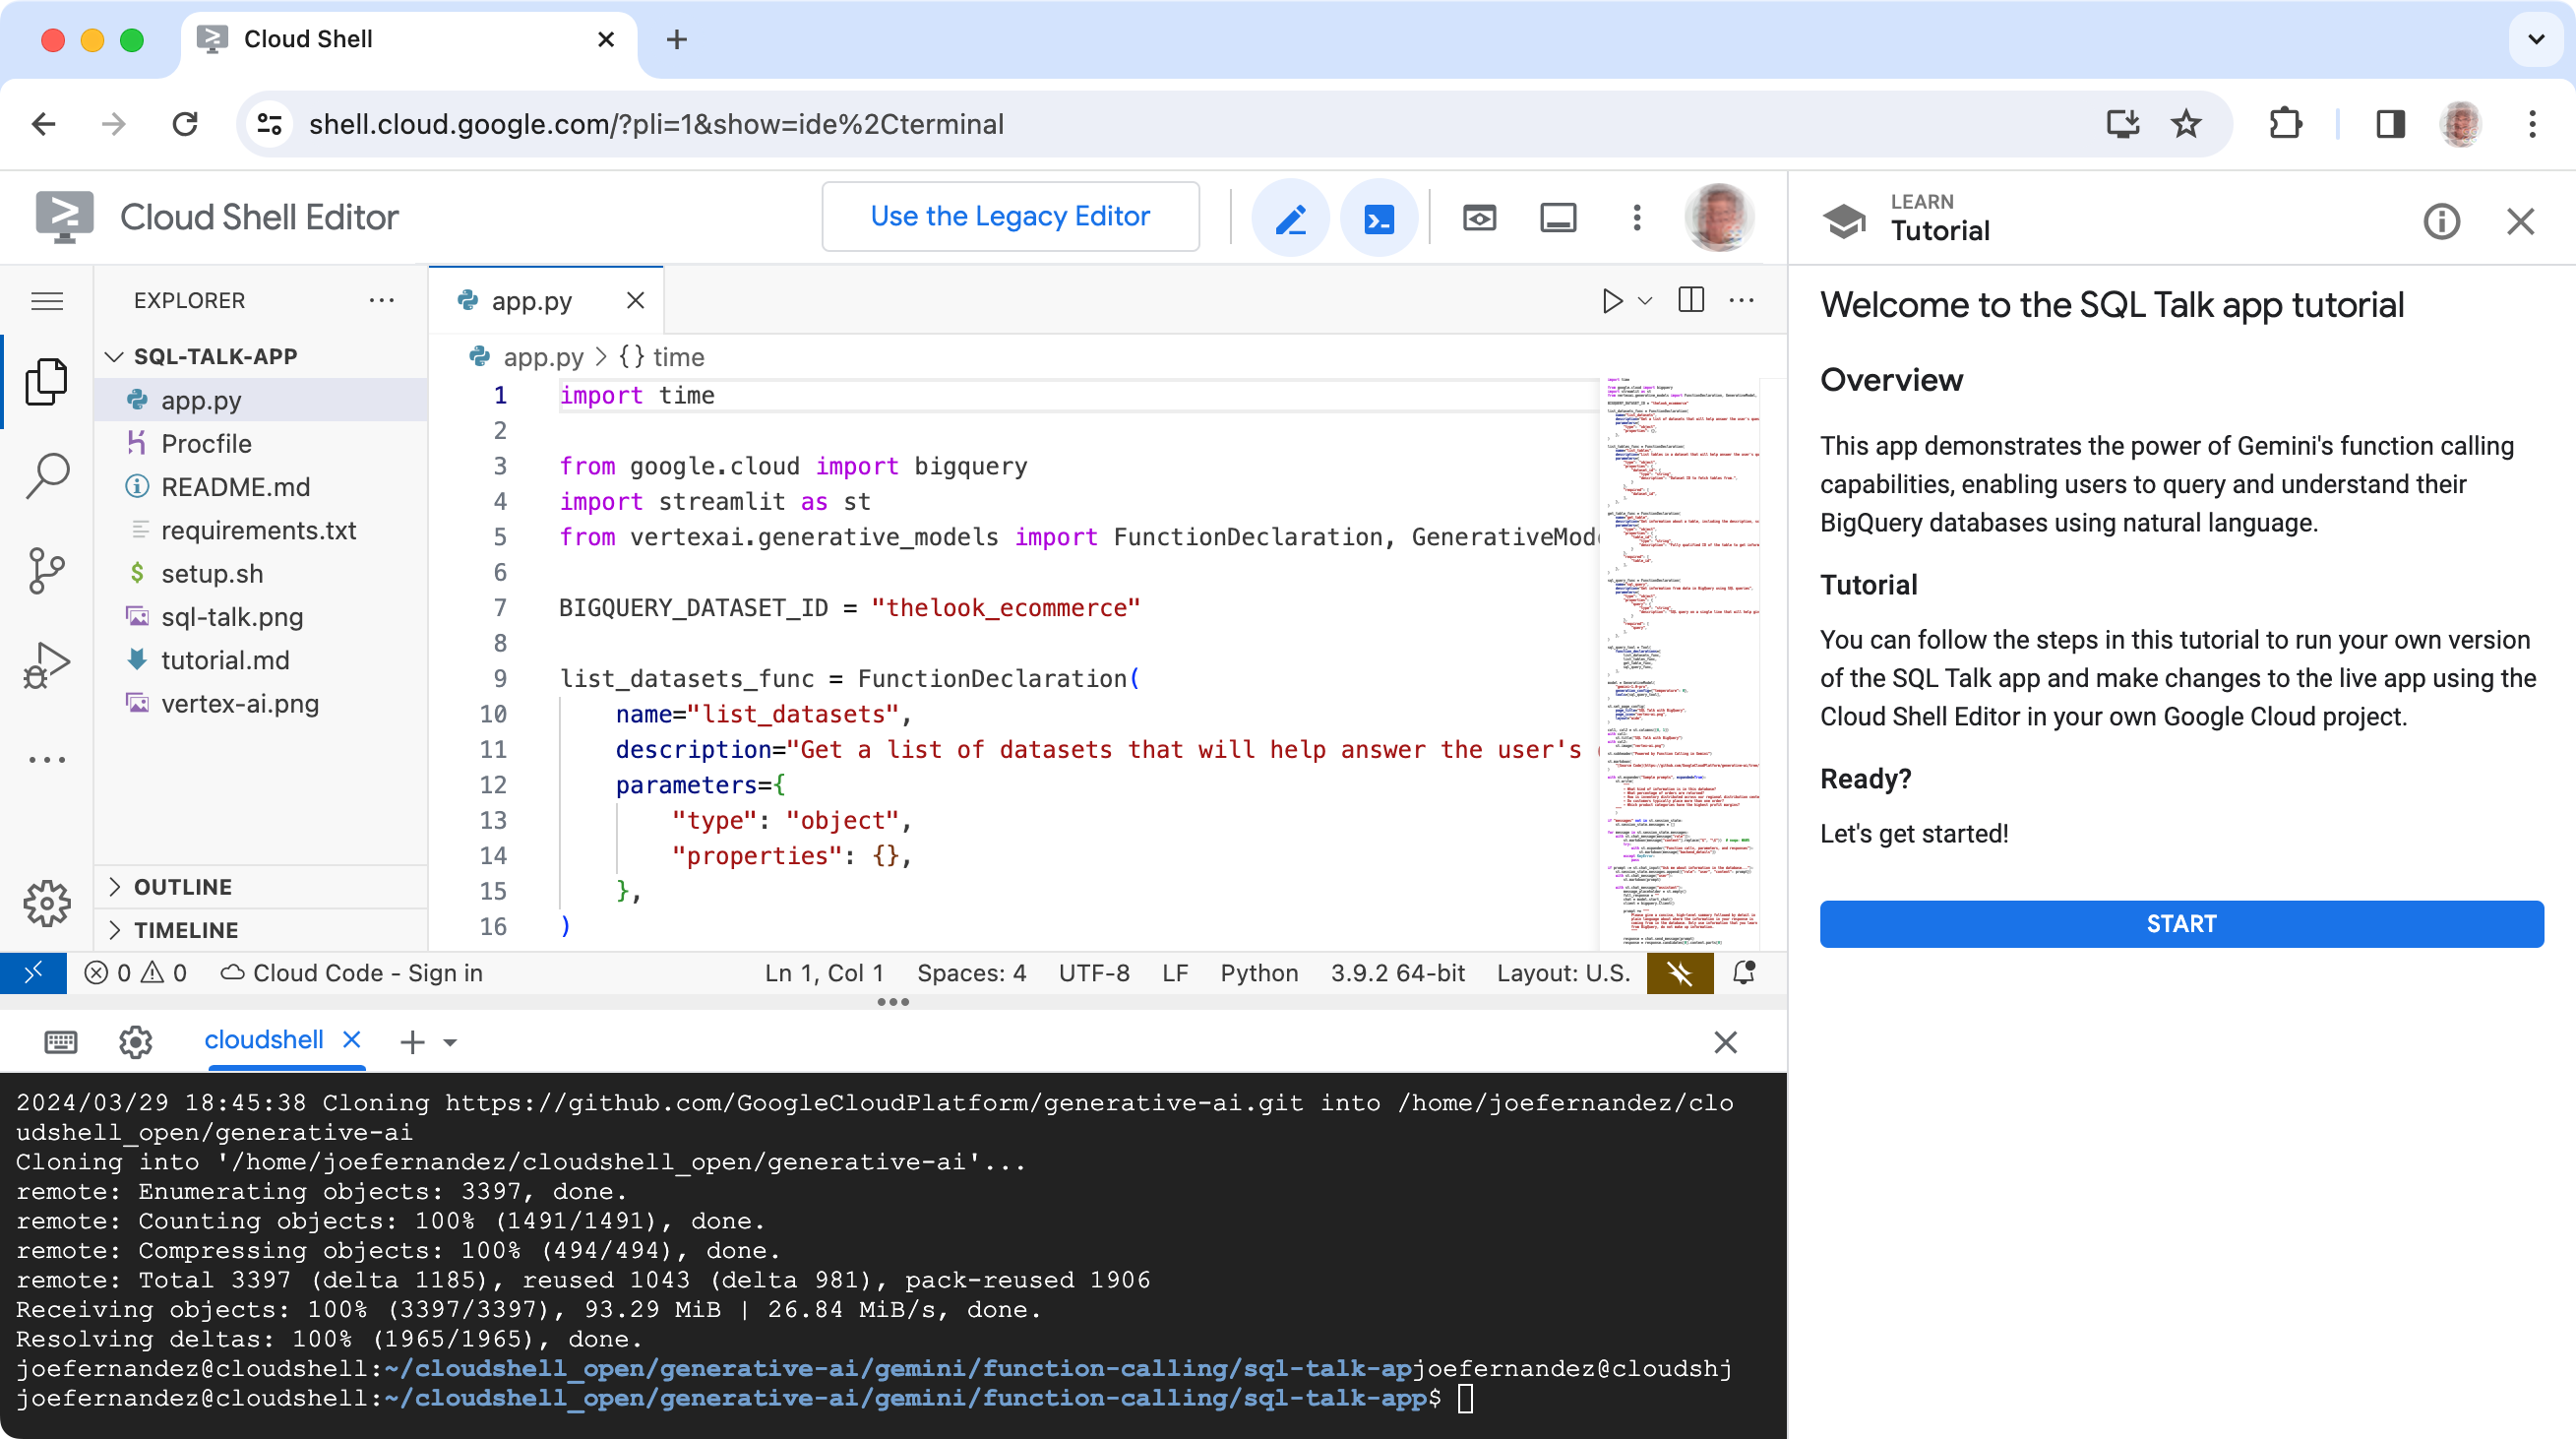2576x1439 pixels.
Task: Click the Explorer three-dot menu options
Action: [x=381, y=301]
